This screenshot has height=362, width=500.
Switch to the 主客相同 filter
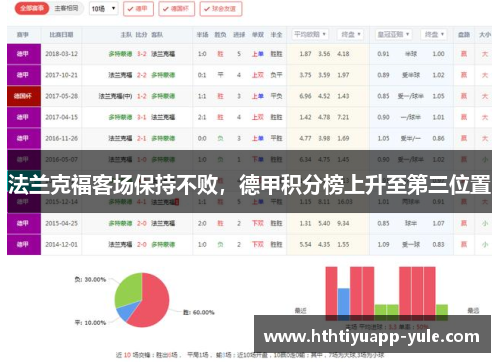point(66,8)
